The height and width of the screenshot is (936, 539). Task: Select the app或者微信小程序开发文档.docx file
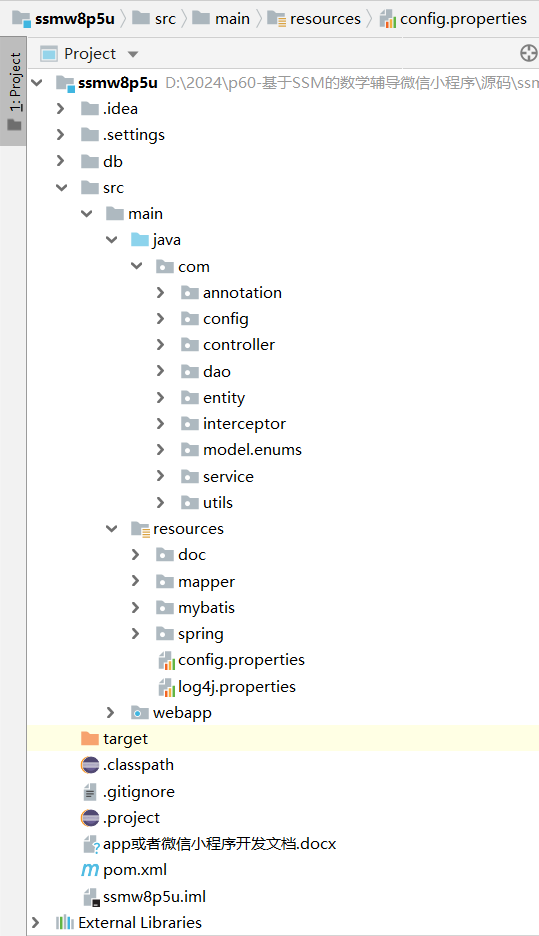pyautogui.click(x=210, y=843)
